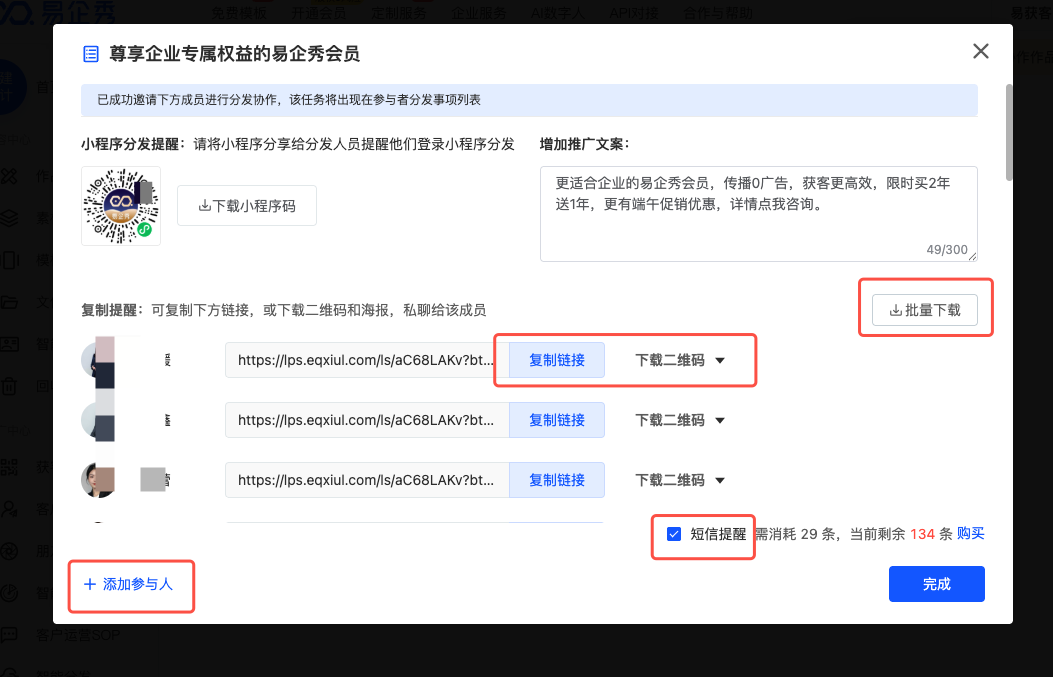Click into the promotional copy text area
Viewport: 1053px width, 677px height.
click(x=758, y=214)
